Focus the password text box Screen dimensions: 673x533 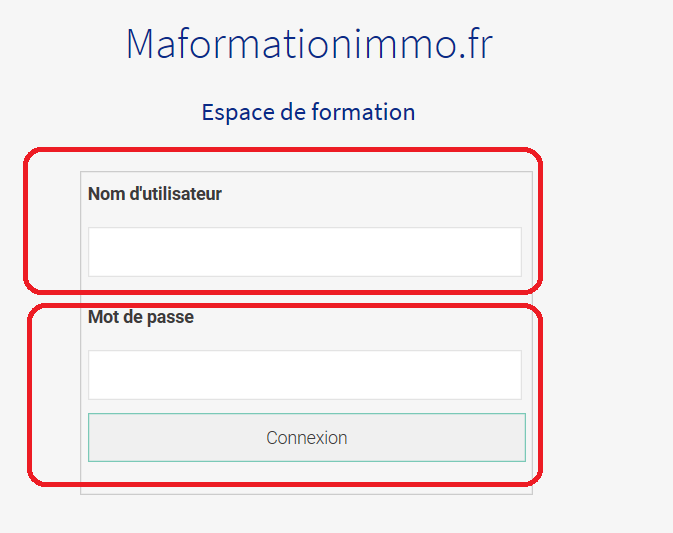tap(304, 374)
